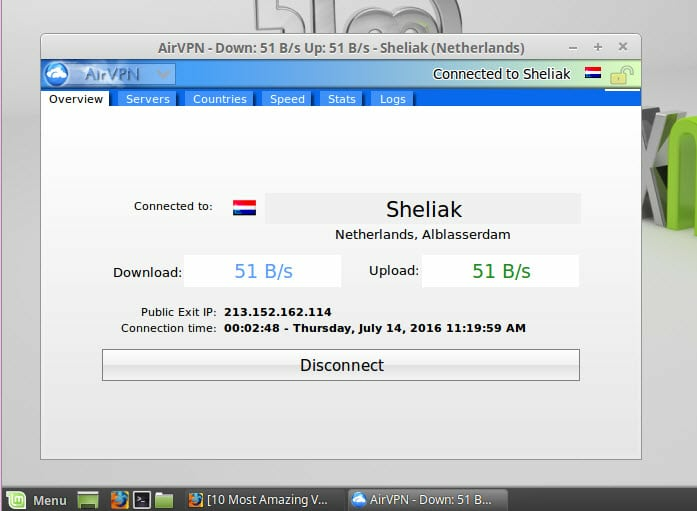Click 'Connected to Sheliak' status text
Screen dimensions: 697x511
click(x=501, y=74)
